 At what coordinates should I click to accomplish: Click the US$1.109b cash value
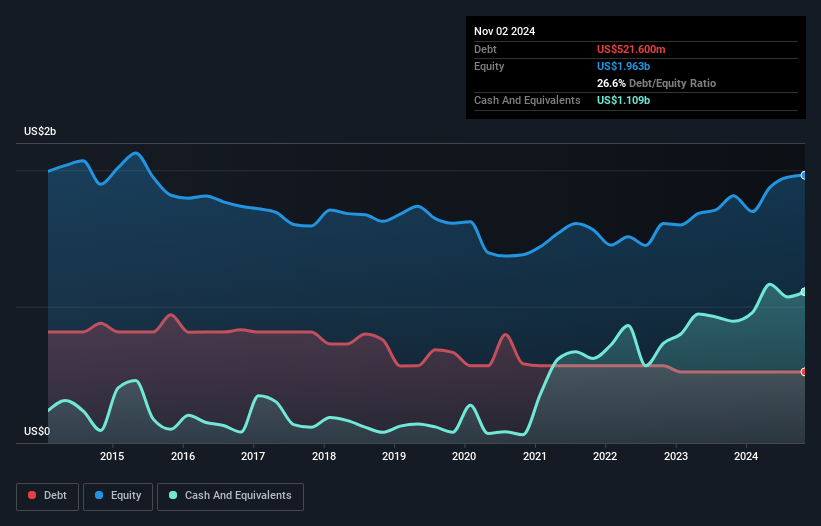coord(623,100)
